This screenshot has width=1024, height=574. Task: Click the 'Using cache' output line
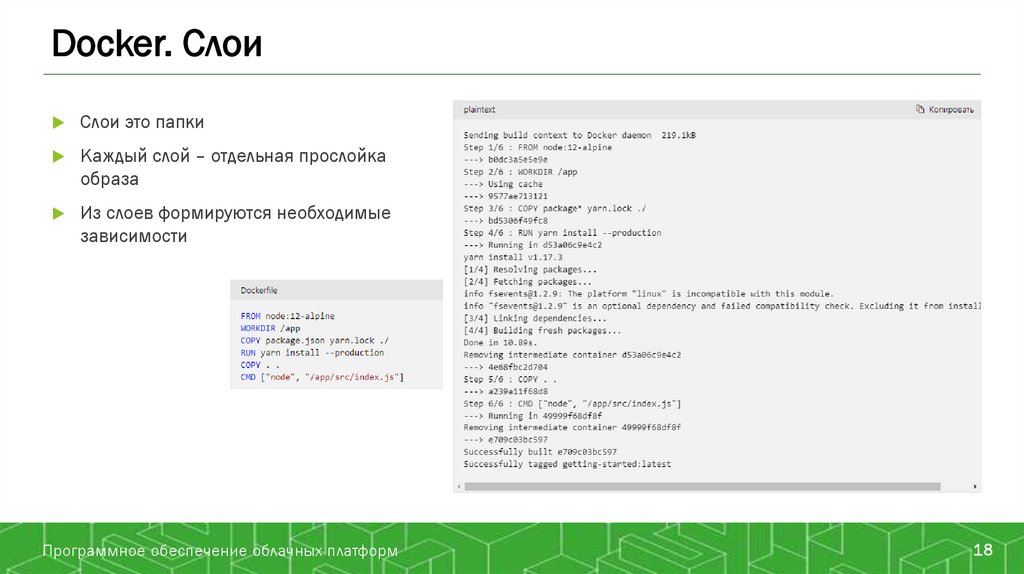[503, 184]
